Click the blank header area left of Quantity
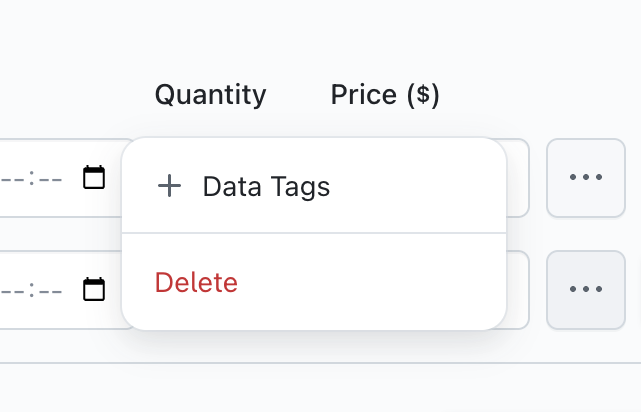Viewport: 641px width, 412px height. (70, 95)
